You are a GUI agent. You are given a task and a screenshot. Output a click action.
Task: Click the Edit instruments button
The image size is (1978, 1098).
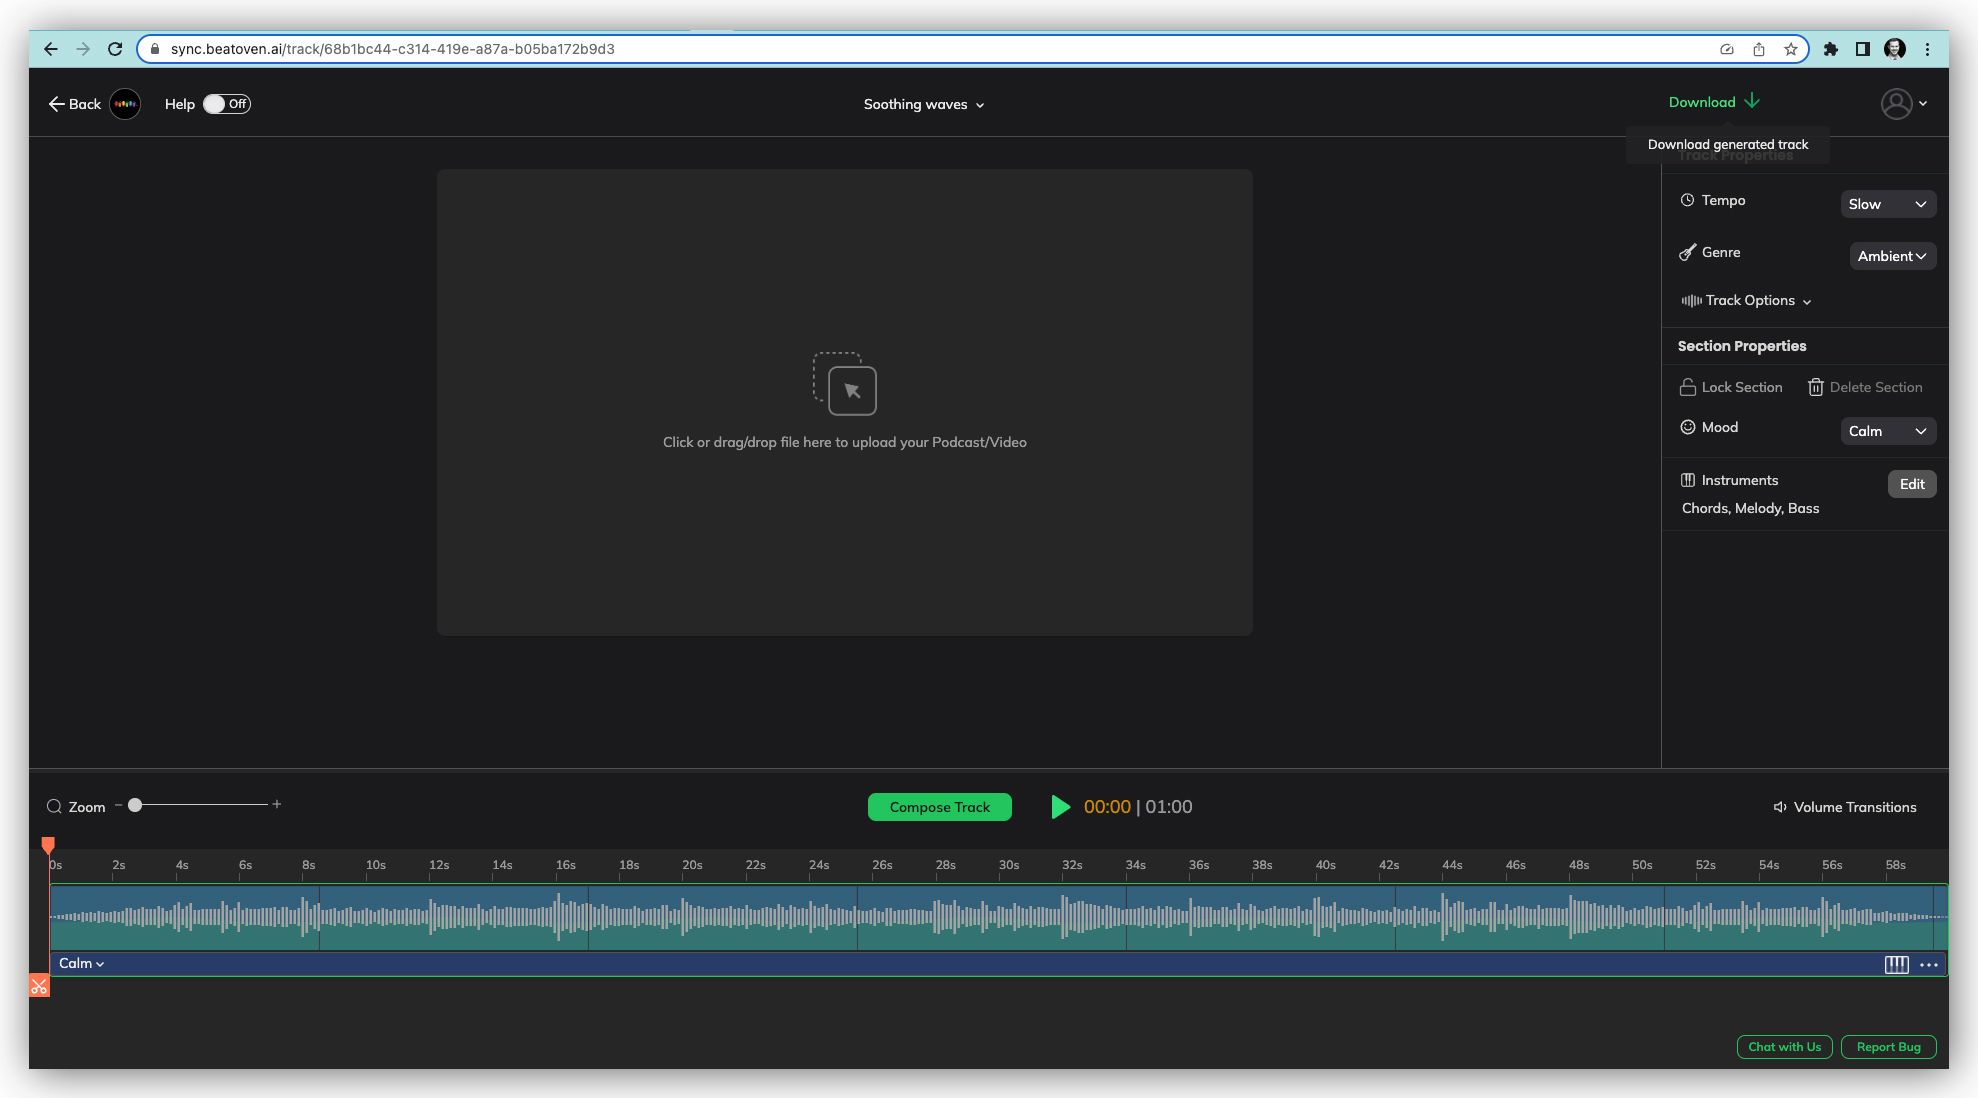[1911, 484]
